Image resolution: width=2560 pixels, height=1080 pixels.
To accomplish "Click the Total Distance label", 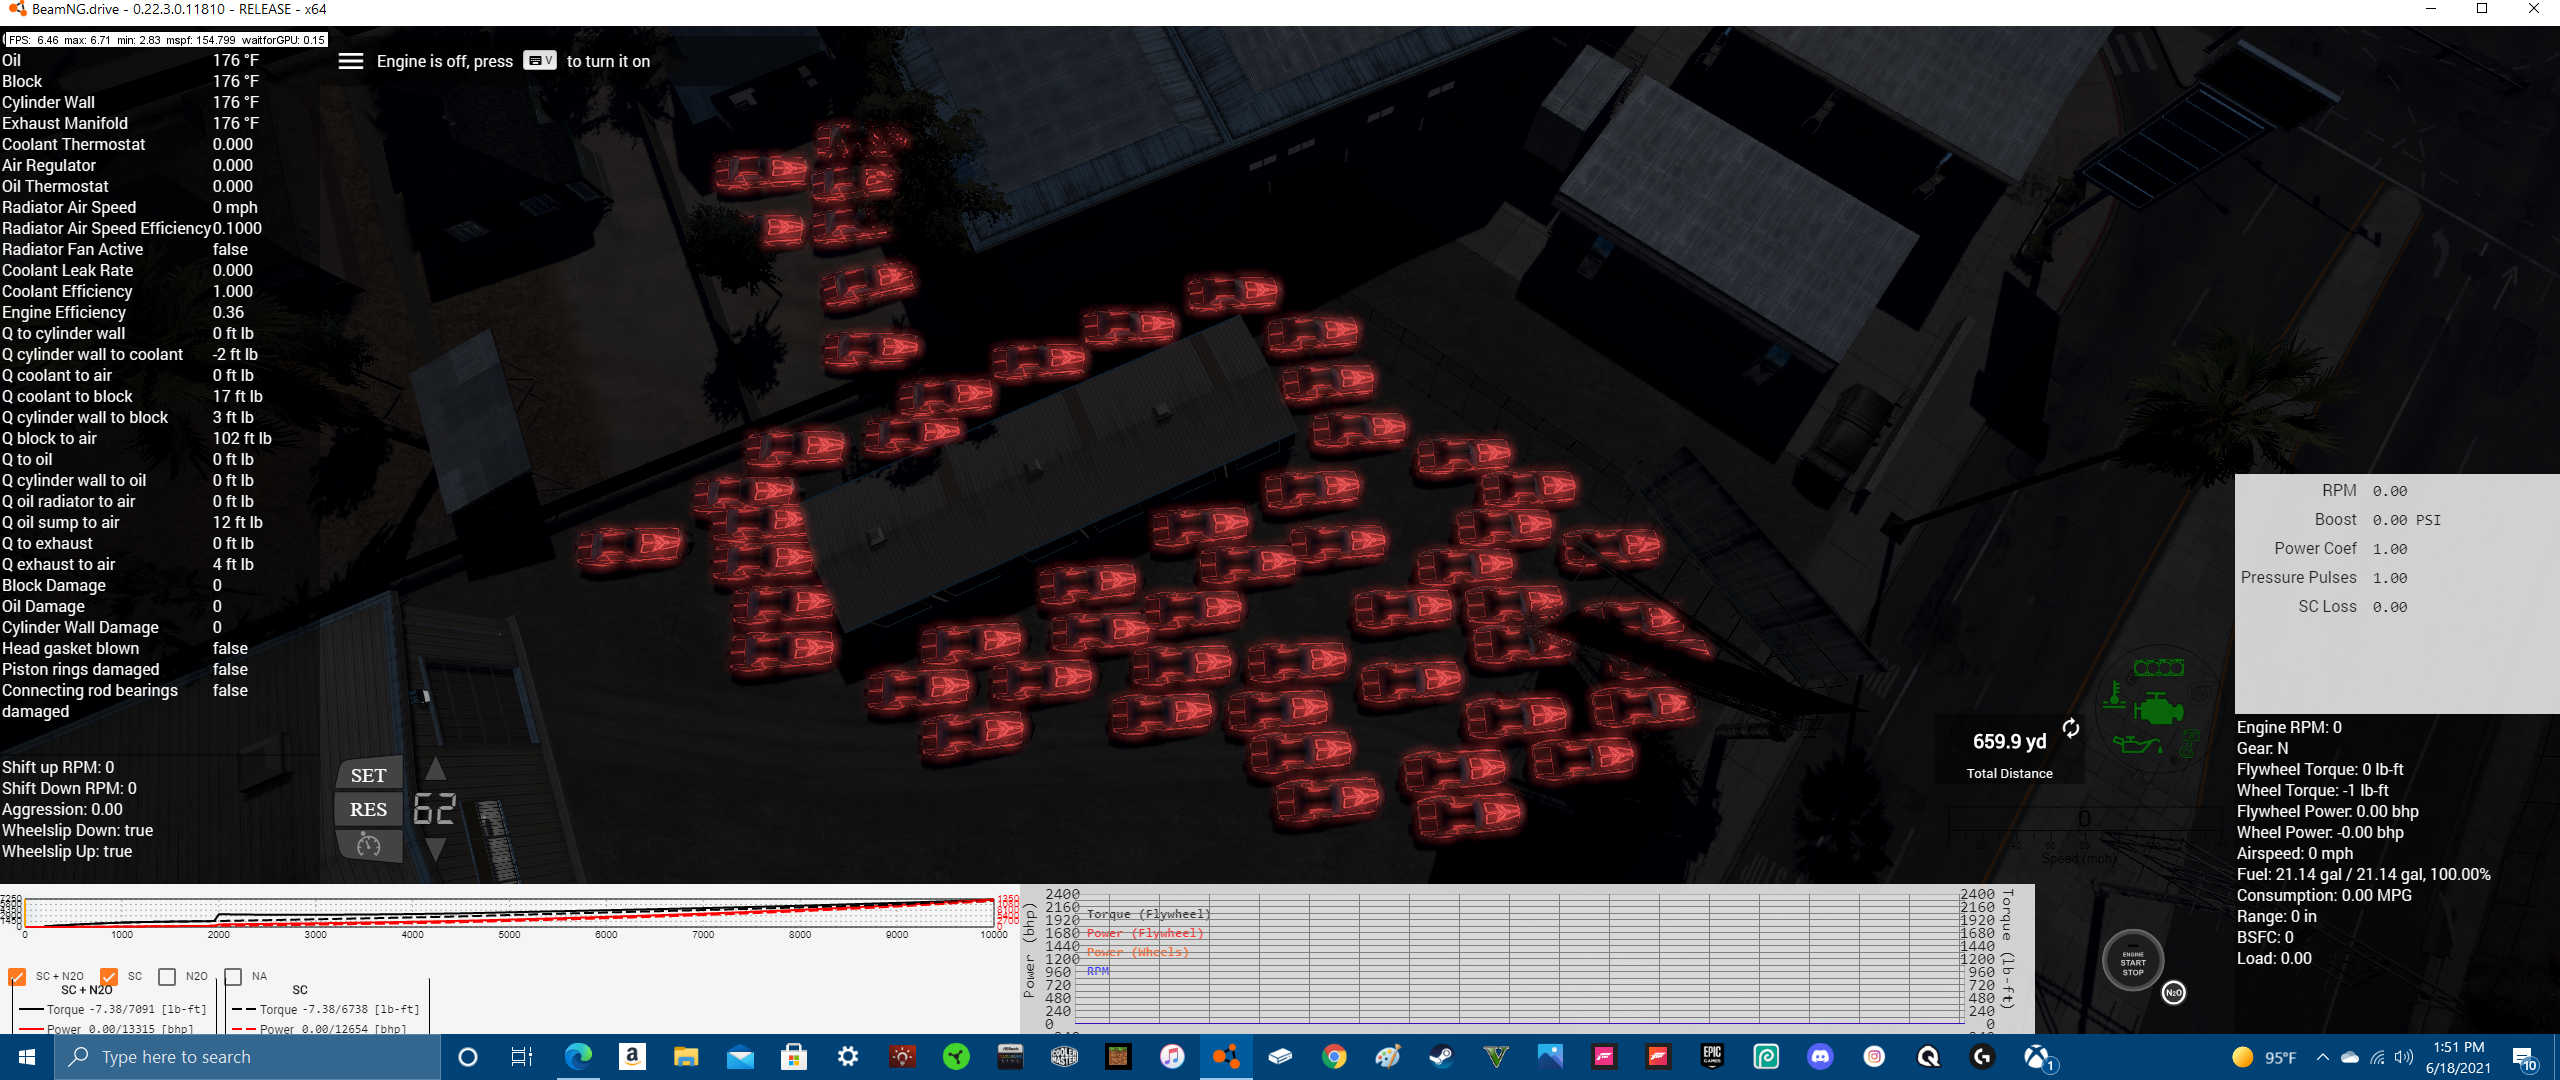I will (x=2009, y=774).
